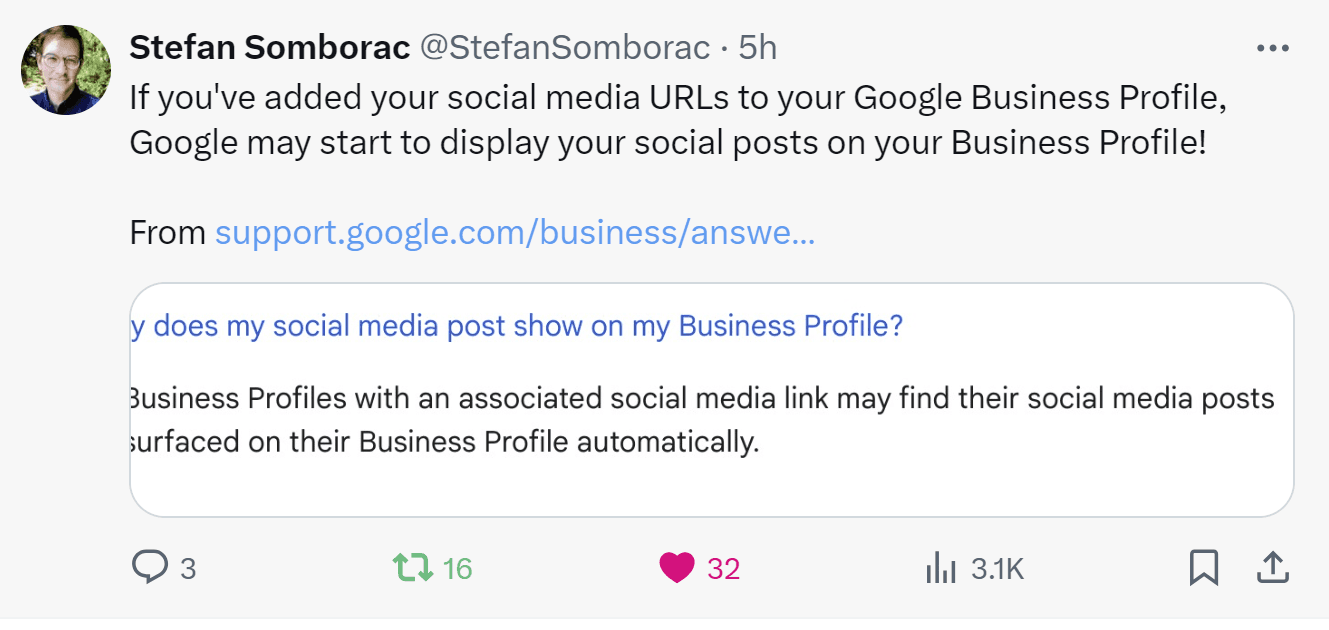Open the view analytics bar chart icon
The width and height of the screenshot is (1329, 630).
[940, 569]
